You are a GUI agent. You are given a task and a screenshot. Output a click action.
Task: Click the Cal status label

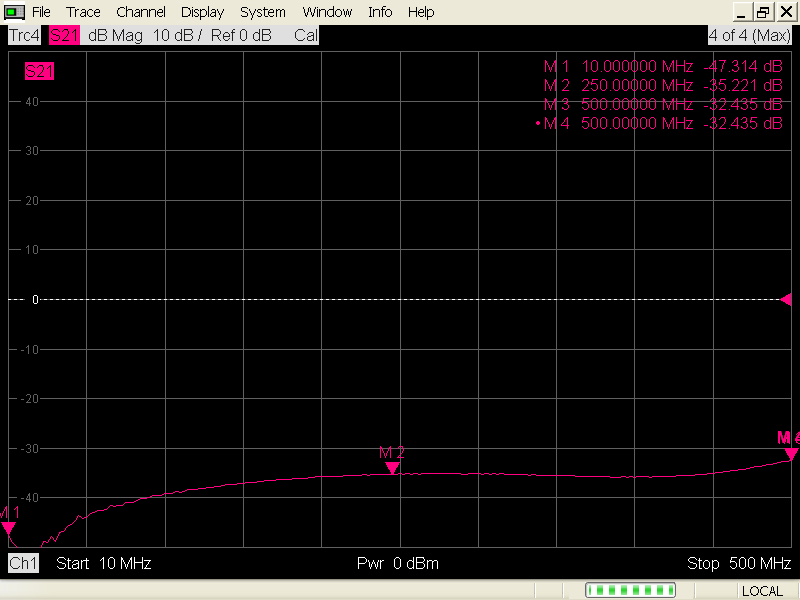306,35
